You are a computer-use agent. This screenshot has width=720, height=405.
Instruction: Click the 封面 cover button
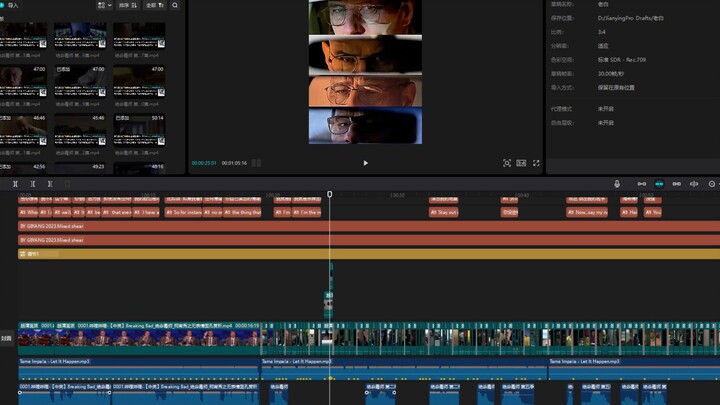tap(6, 338)
